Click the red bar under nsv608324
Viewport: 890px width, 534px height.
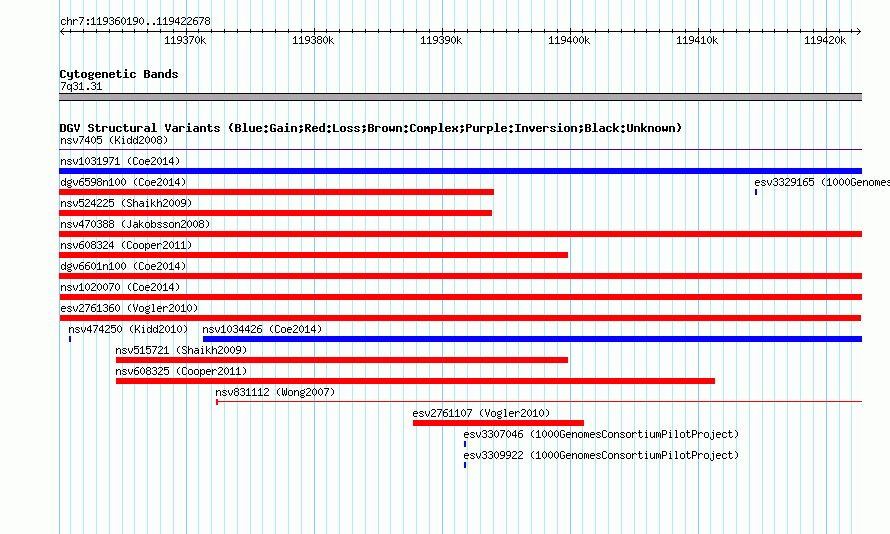313,255
